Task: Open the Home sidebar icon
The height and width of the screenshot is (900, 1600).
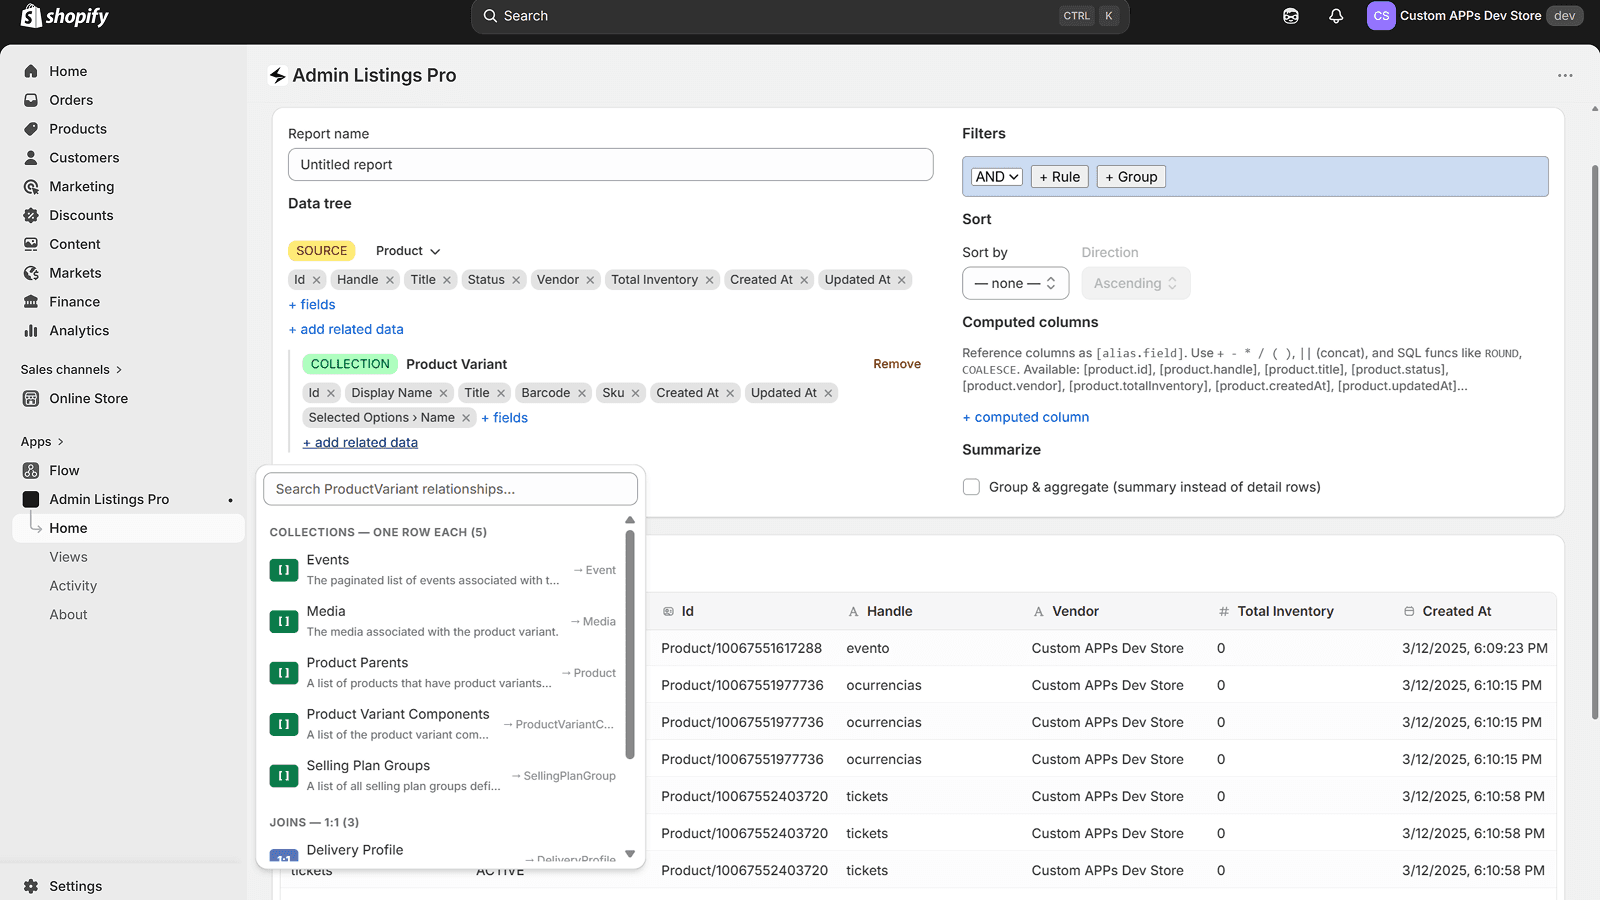Action: tap(31, 71)
